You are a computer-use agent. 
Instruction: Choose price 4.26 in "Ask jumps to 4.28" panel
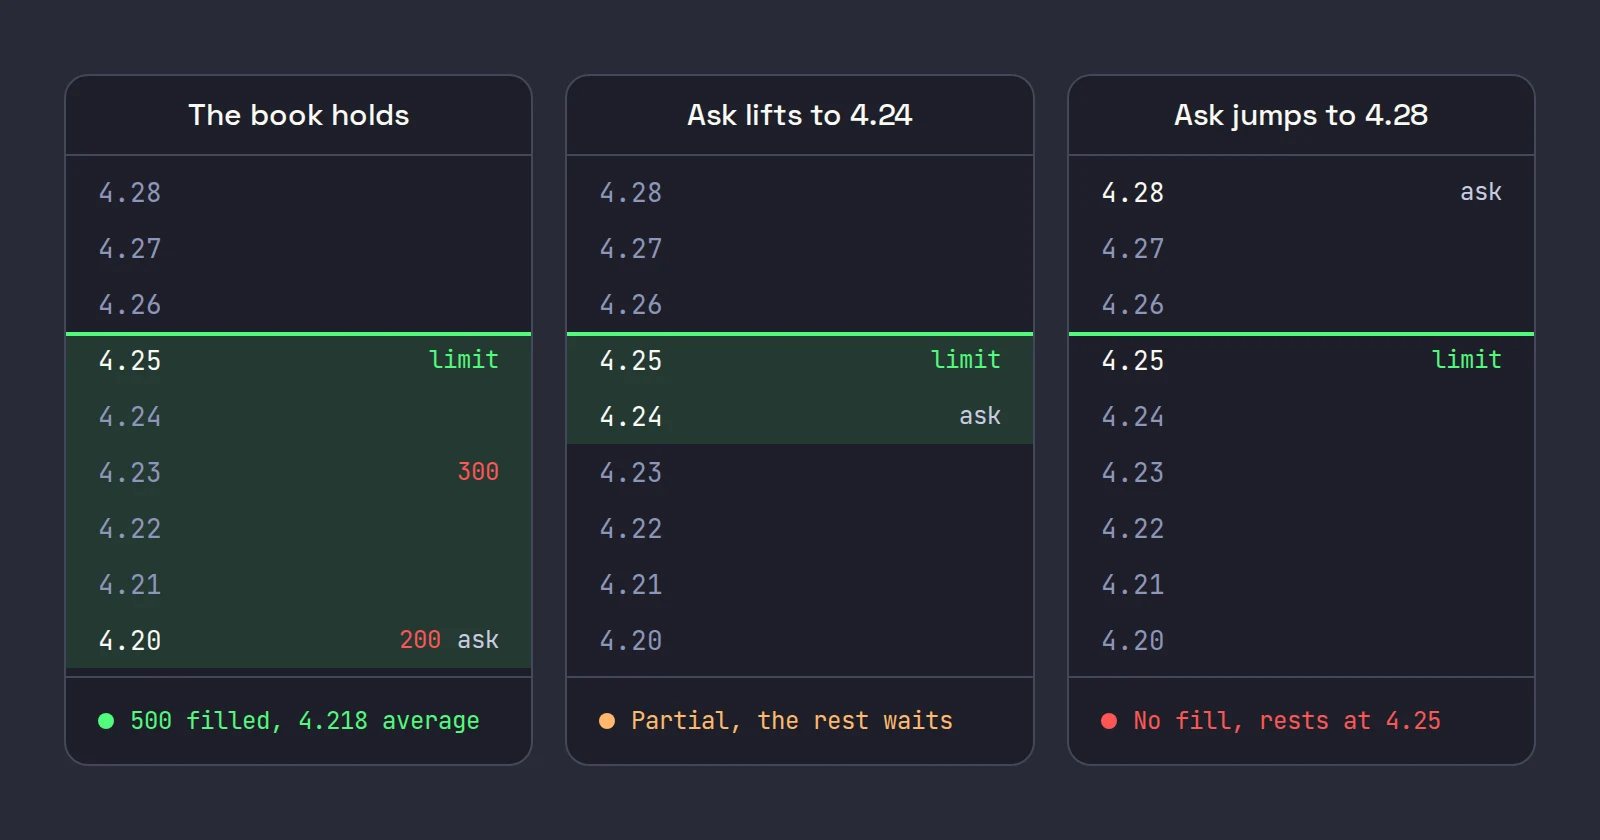1133,304
